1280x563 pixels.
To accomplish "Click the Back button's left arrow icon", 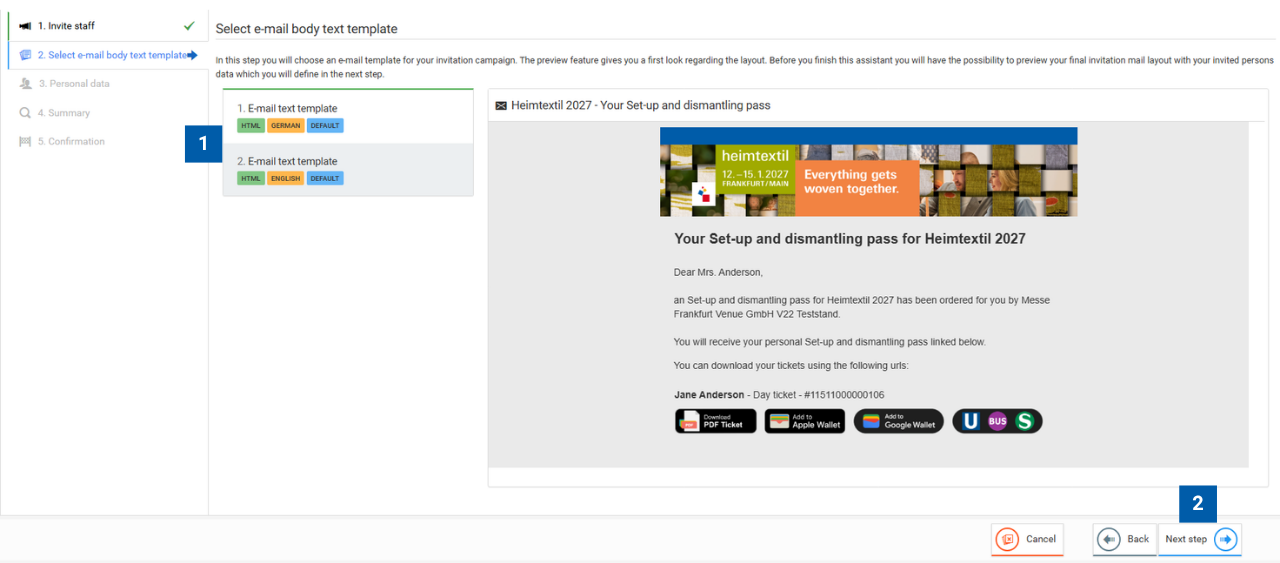I will pos(1109,539).
